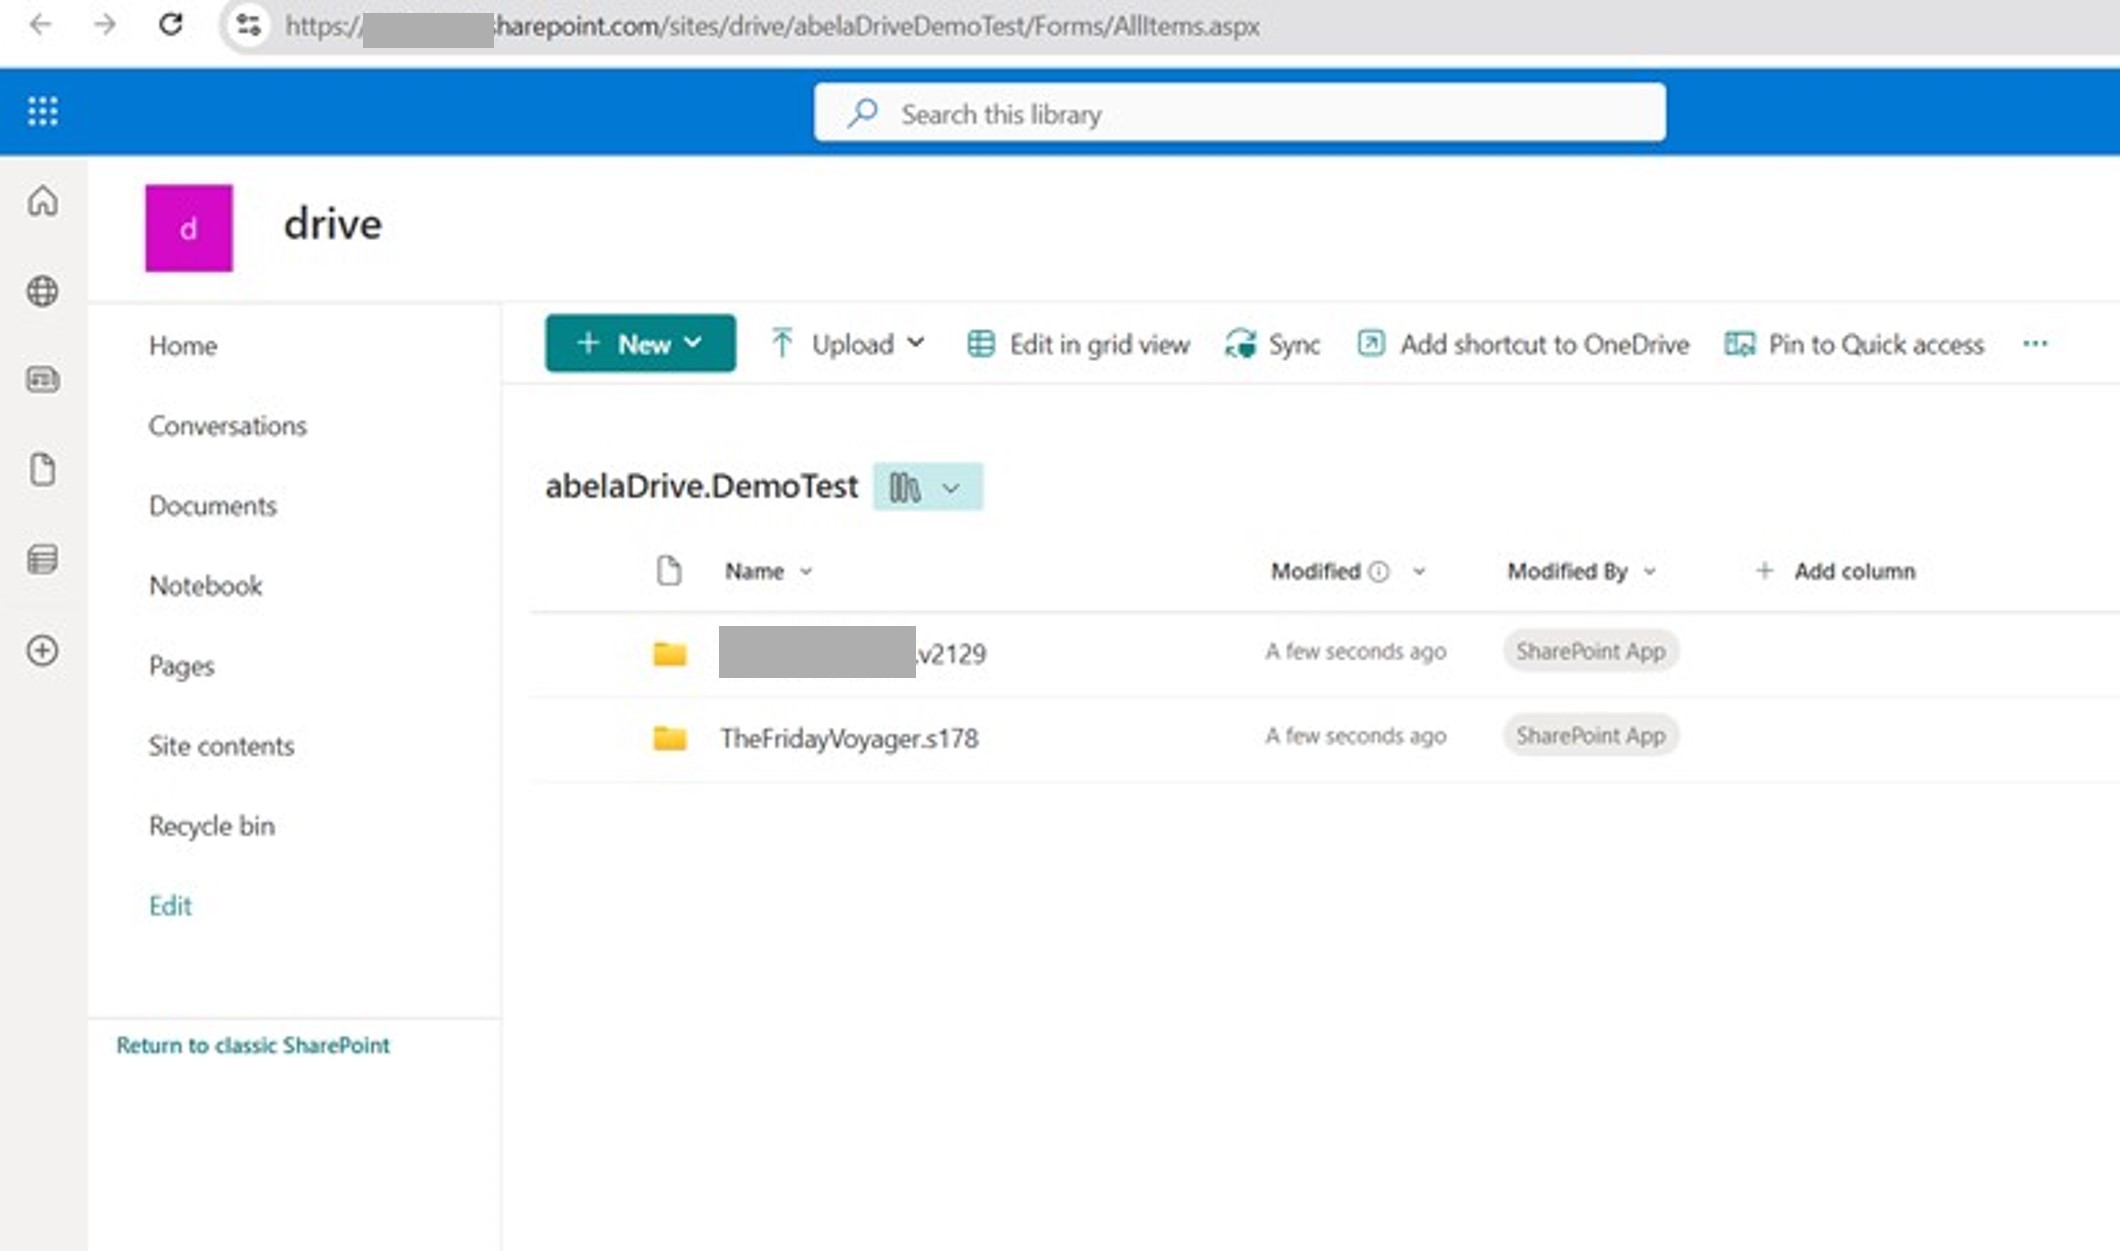The height and width of the screenshot is (1251, 2120).
Task: Open My lists icon in app bar
Action: tap(43, 559)
